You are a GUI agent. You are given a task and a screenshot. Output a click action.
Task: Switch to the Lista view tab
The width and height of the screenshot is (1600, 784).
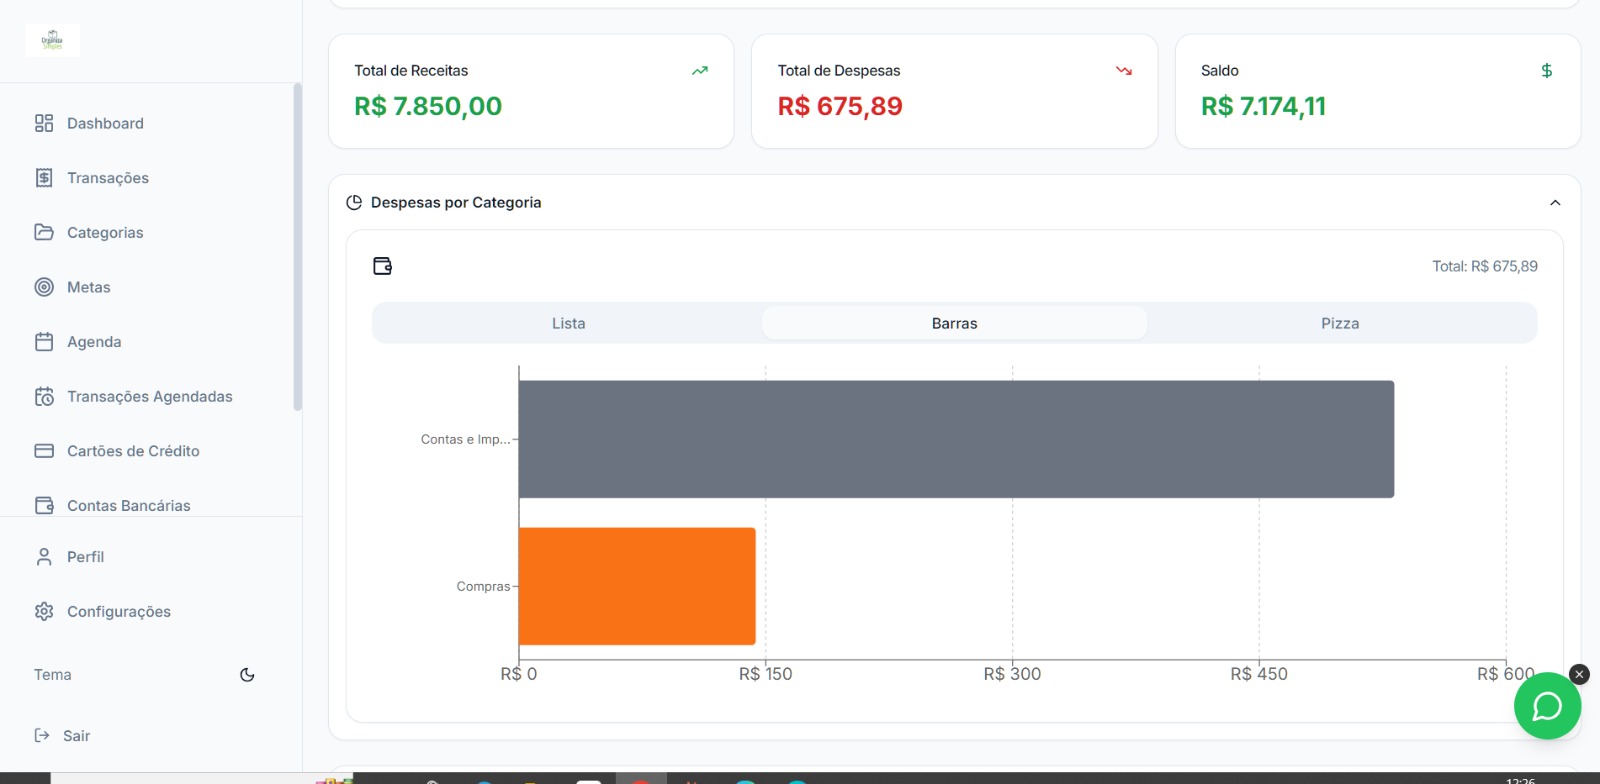pos(568,323)
